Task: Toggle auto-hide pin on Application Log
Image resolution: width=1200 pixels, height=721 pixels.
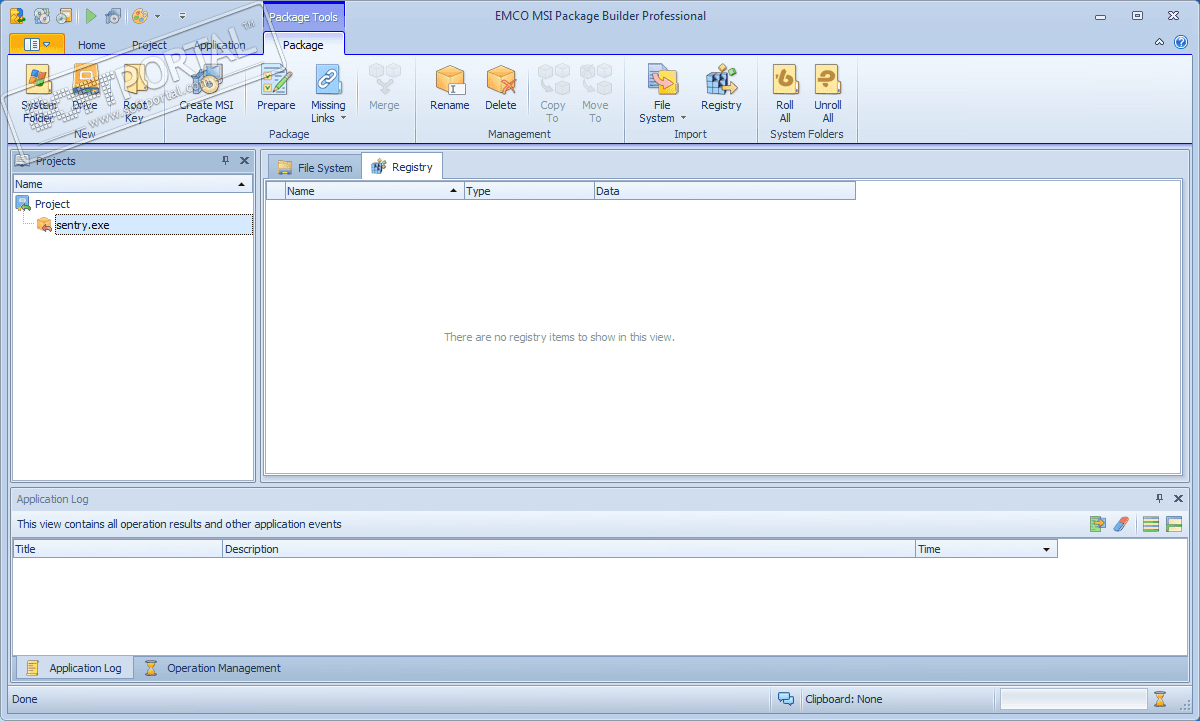Action: 1160,498
